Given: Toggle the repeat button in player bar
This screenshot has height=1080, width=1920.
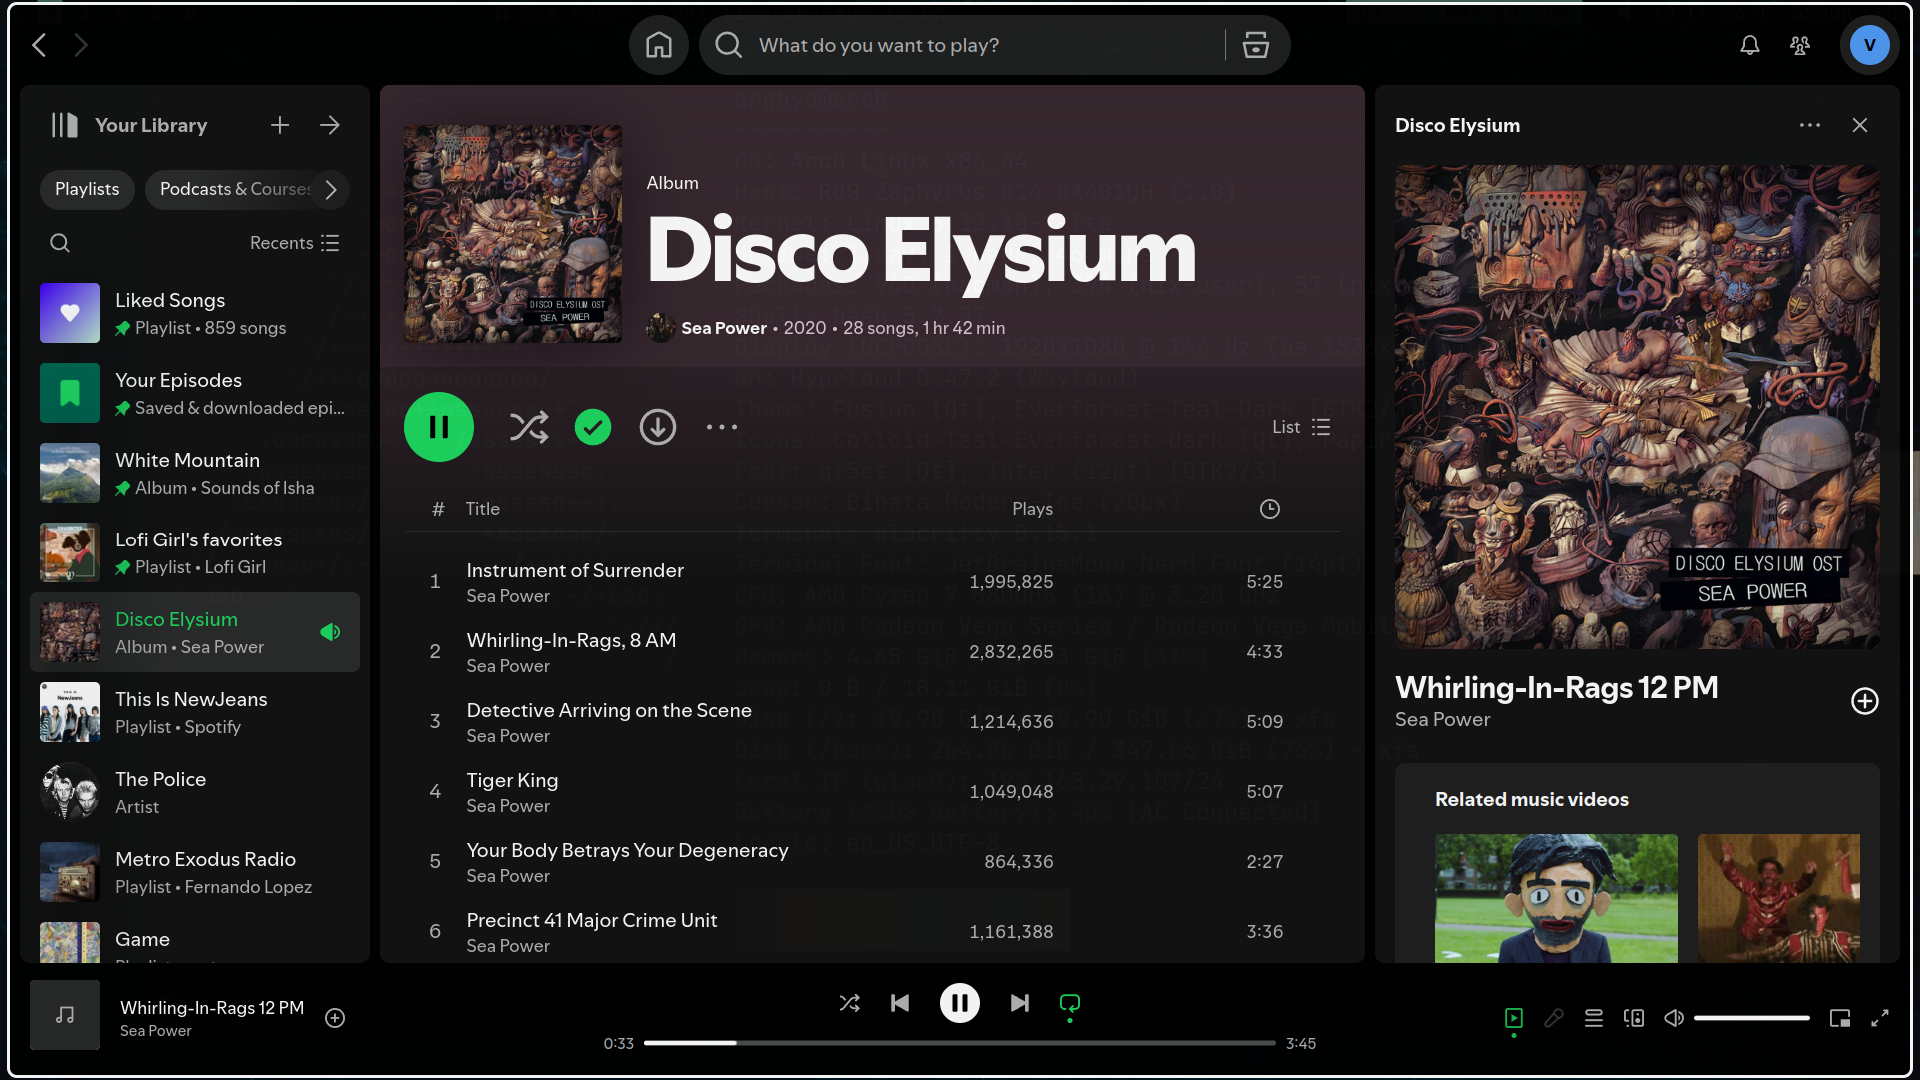Looking at the screenshot, I should point(1069,1002).
